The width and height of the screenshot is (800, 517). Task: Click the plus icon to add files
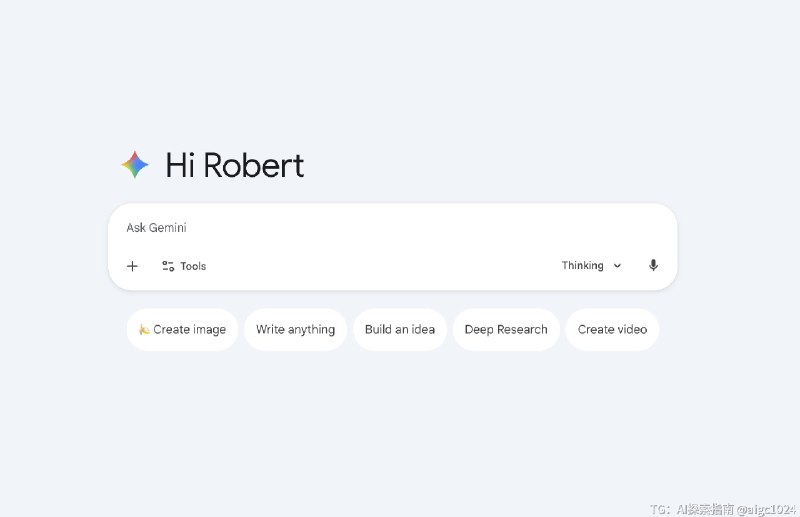(132, 266)
